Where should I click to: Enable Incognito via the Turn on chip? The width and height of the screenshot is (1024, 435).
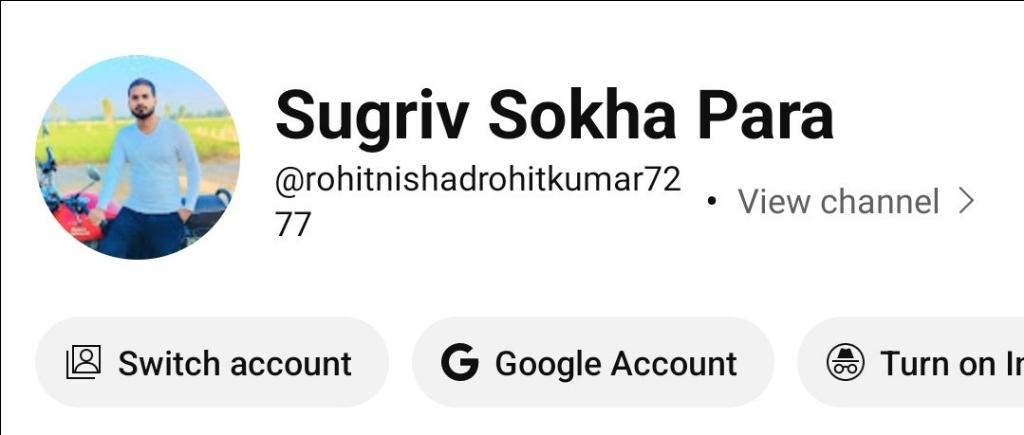pos(910,362)
